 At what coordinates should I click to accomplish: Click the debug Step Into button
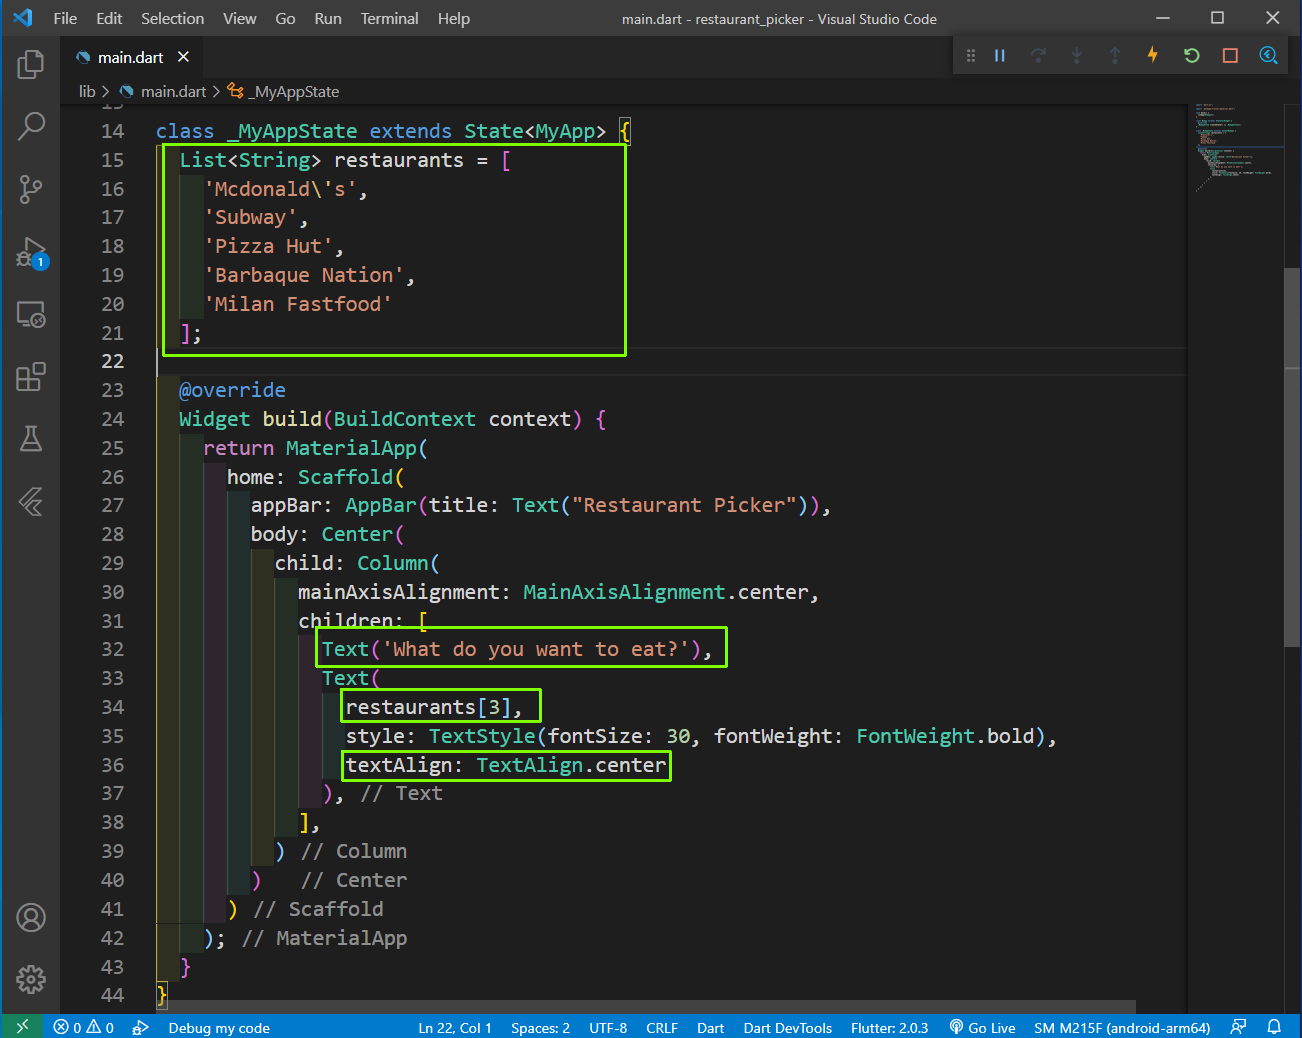pyautogui.click(x=1077, y=55)
